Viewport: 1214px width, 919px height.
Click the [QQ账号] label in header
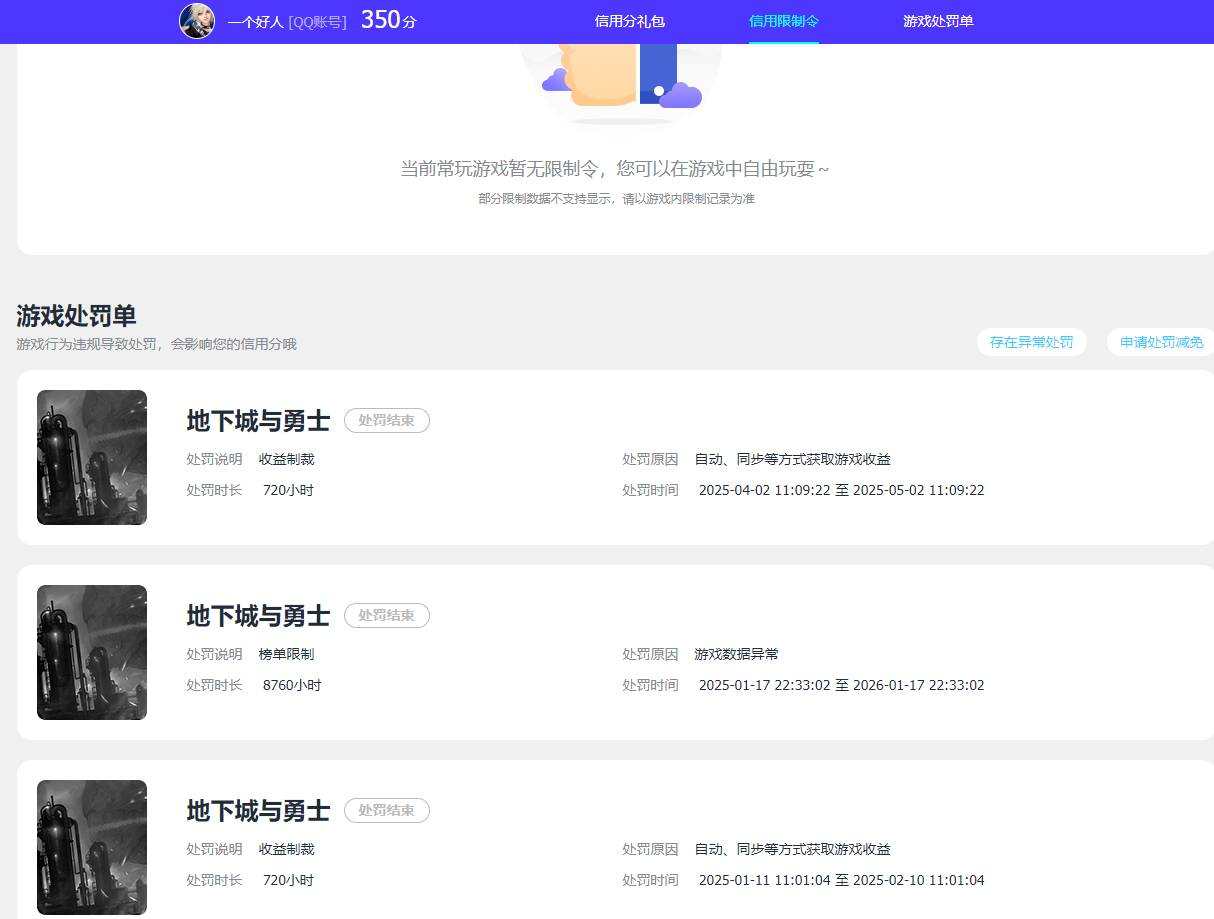click(318, 22)
